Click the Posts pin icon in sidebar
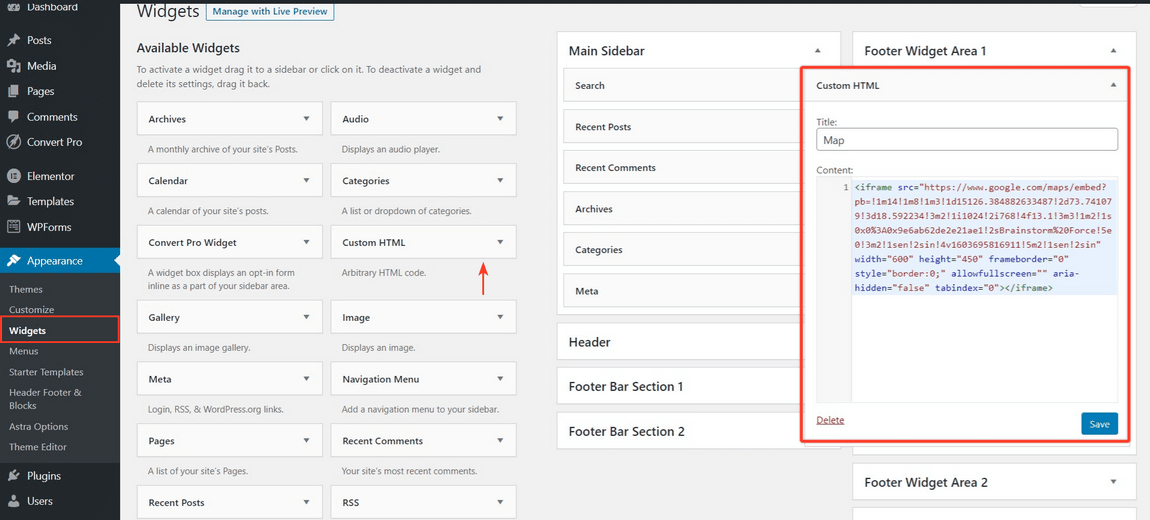The width and height of the screenshot is (1150, 520). (13, 40)
